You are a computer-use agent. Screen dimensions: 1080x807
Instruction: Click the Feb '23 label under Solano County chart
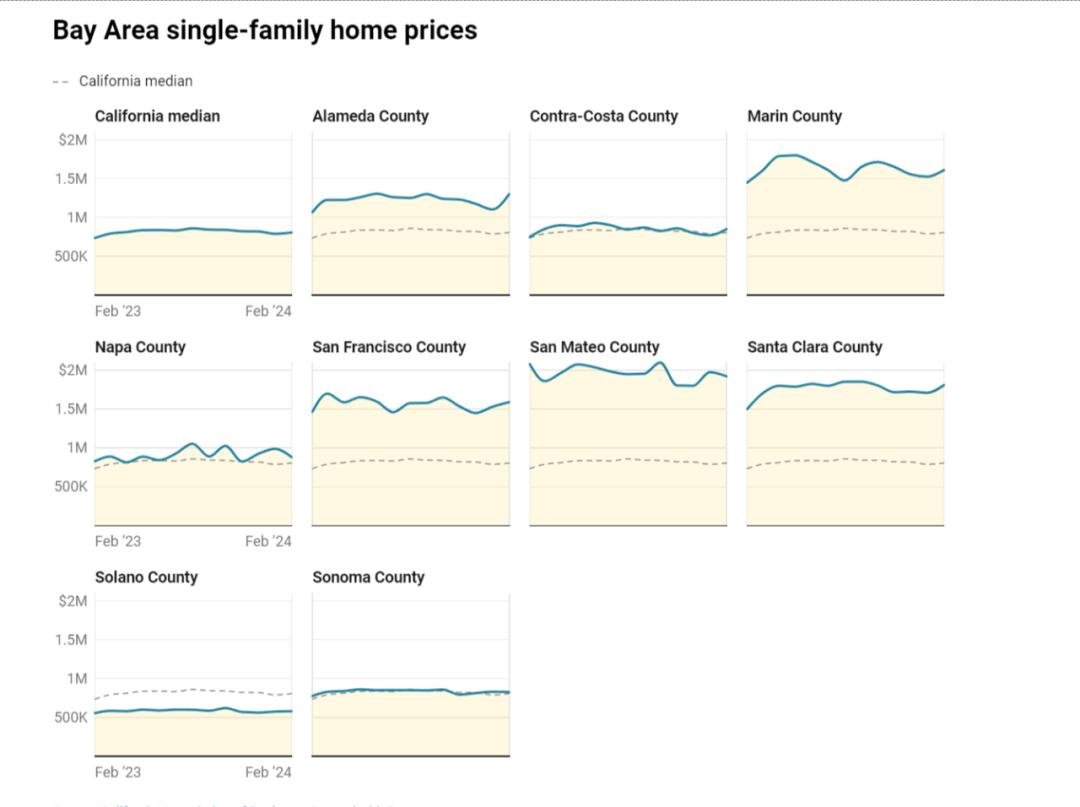pyautogui.click(x=118, y=772)
